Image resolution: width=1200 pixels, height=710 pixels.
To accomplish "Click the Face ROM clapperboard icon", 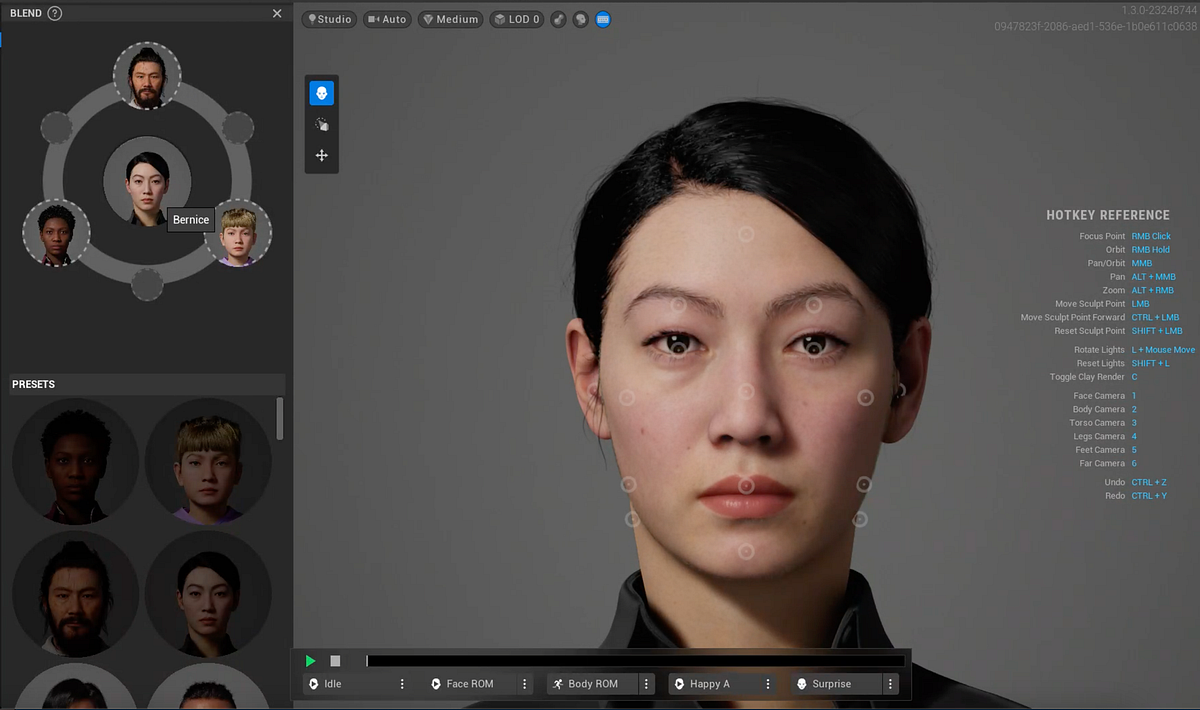I will pyautogui.click(x=437, y=683).
